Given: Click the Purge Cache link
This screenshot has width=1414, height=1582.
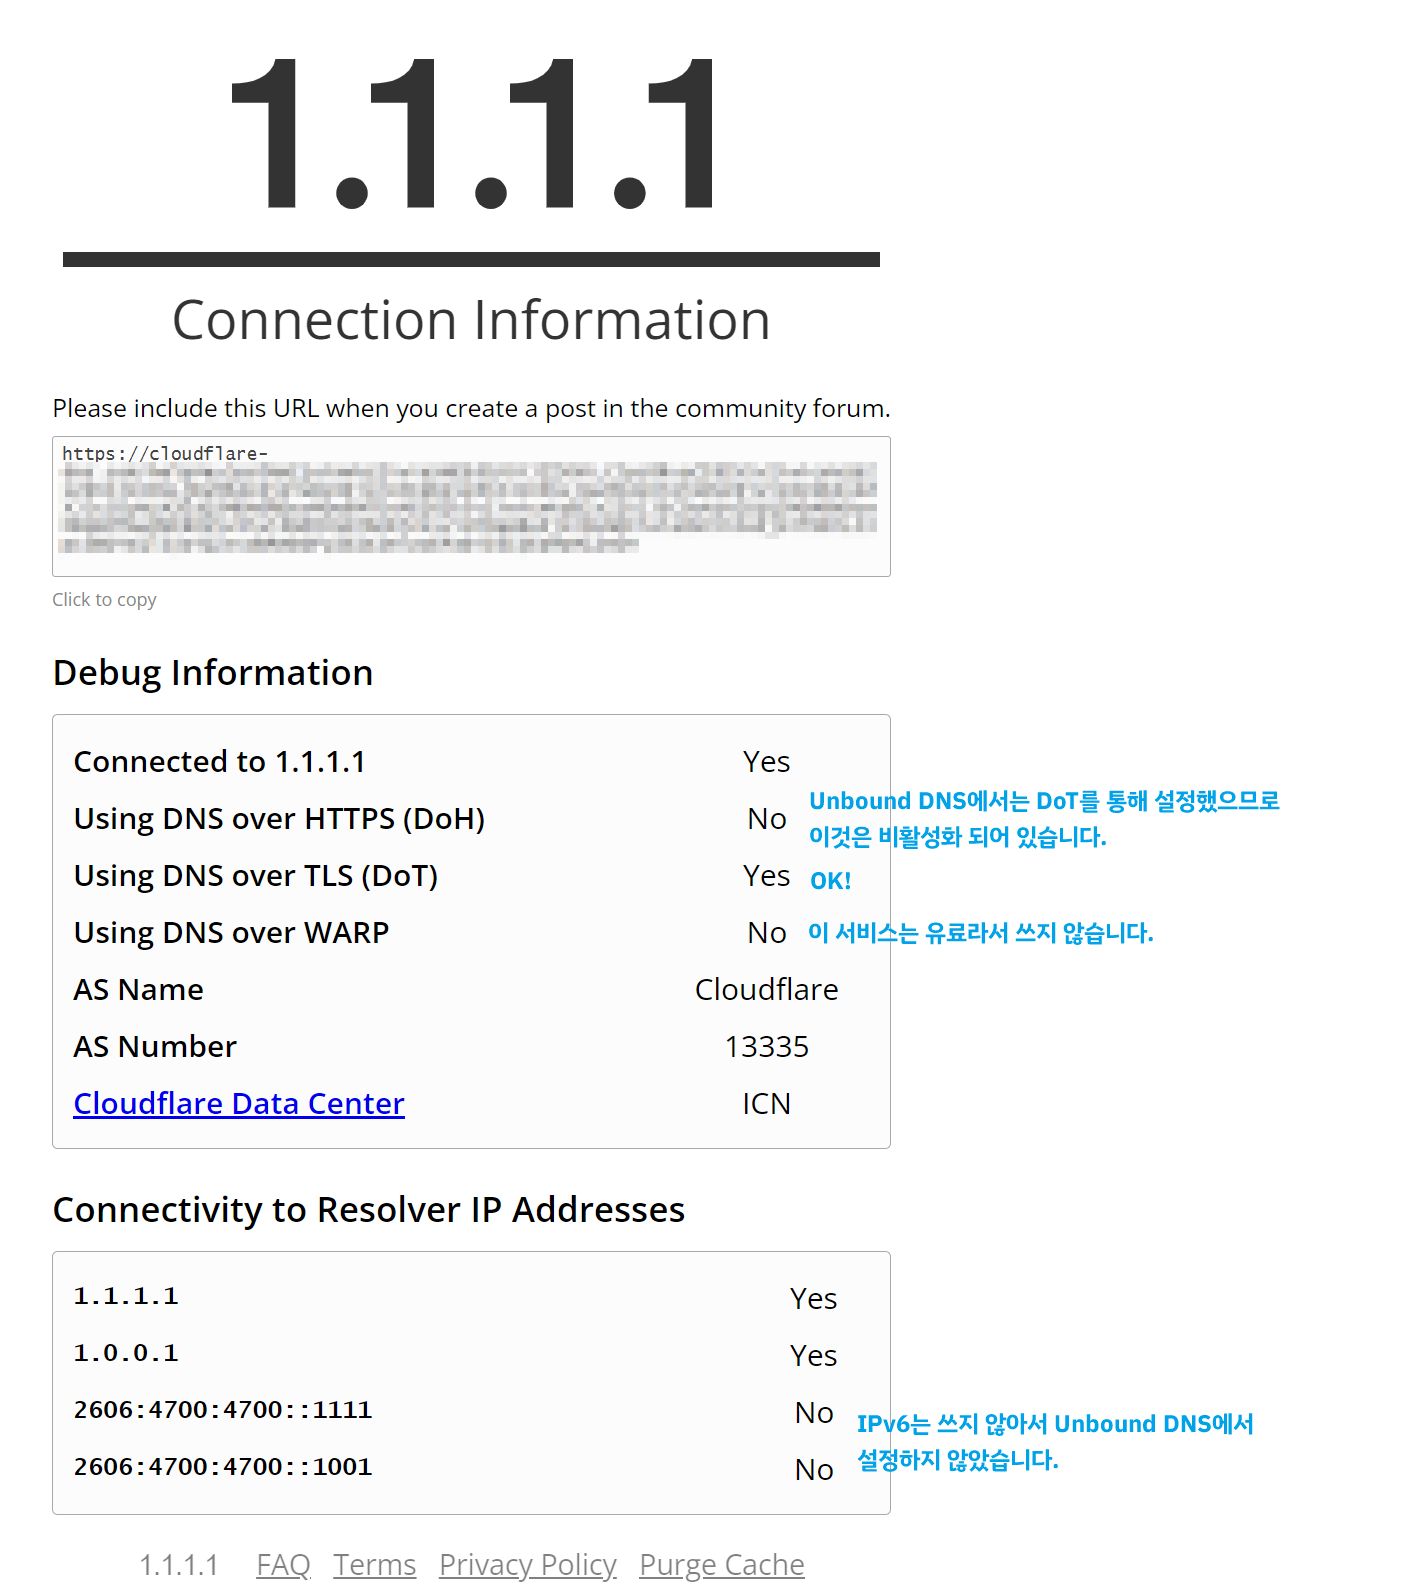Looking at the screenshot, I should (x=721, y=1564).
